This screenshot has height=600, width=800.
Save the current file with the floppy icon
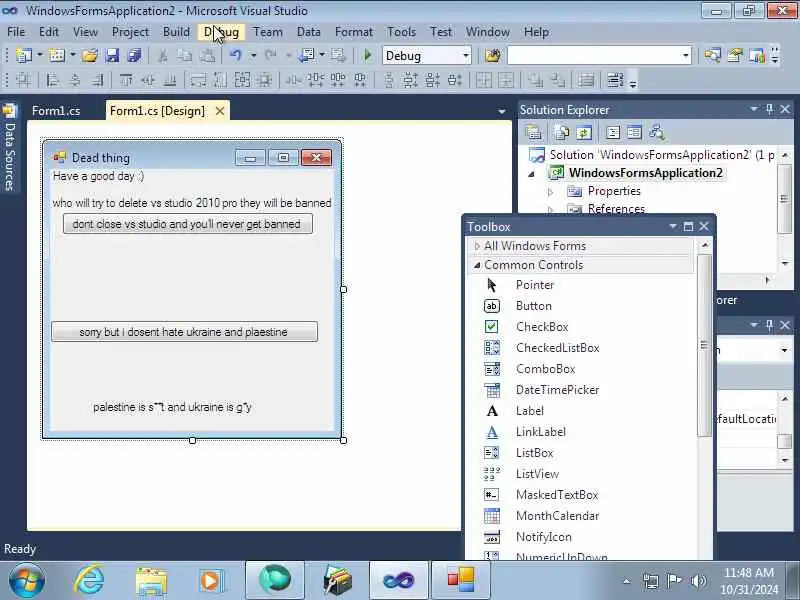point(112,55)
